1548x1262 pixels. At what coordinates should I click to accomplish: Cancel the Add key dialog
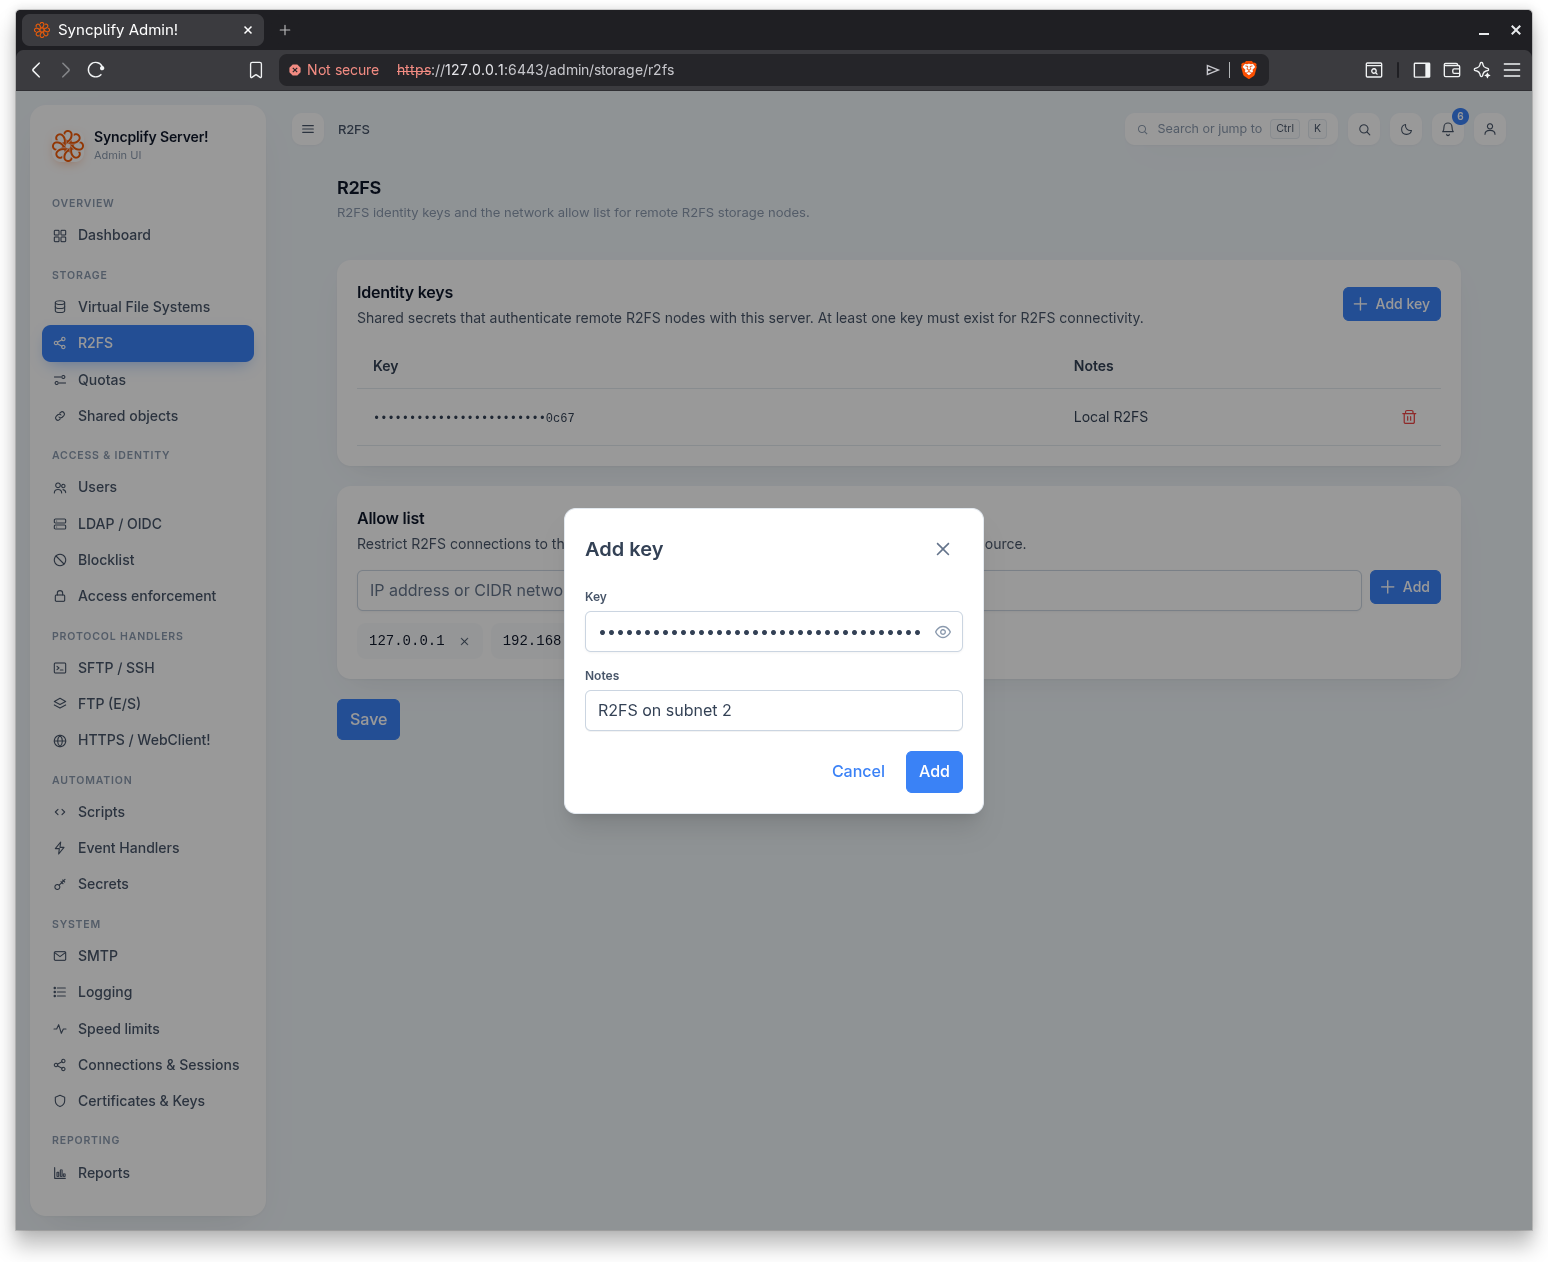pos(858,771)
